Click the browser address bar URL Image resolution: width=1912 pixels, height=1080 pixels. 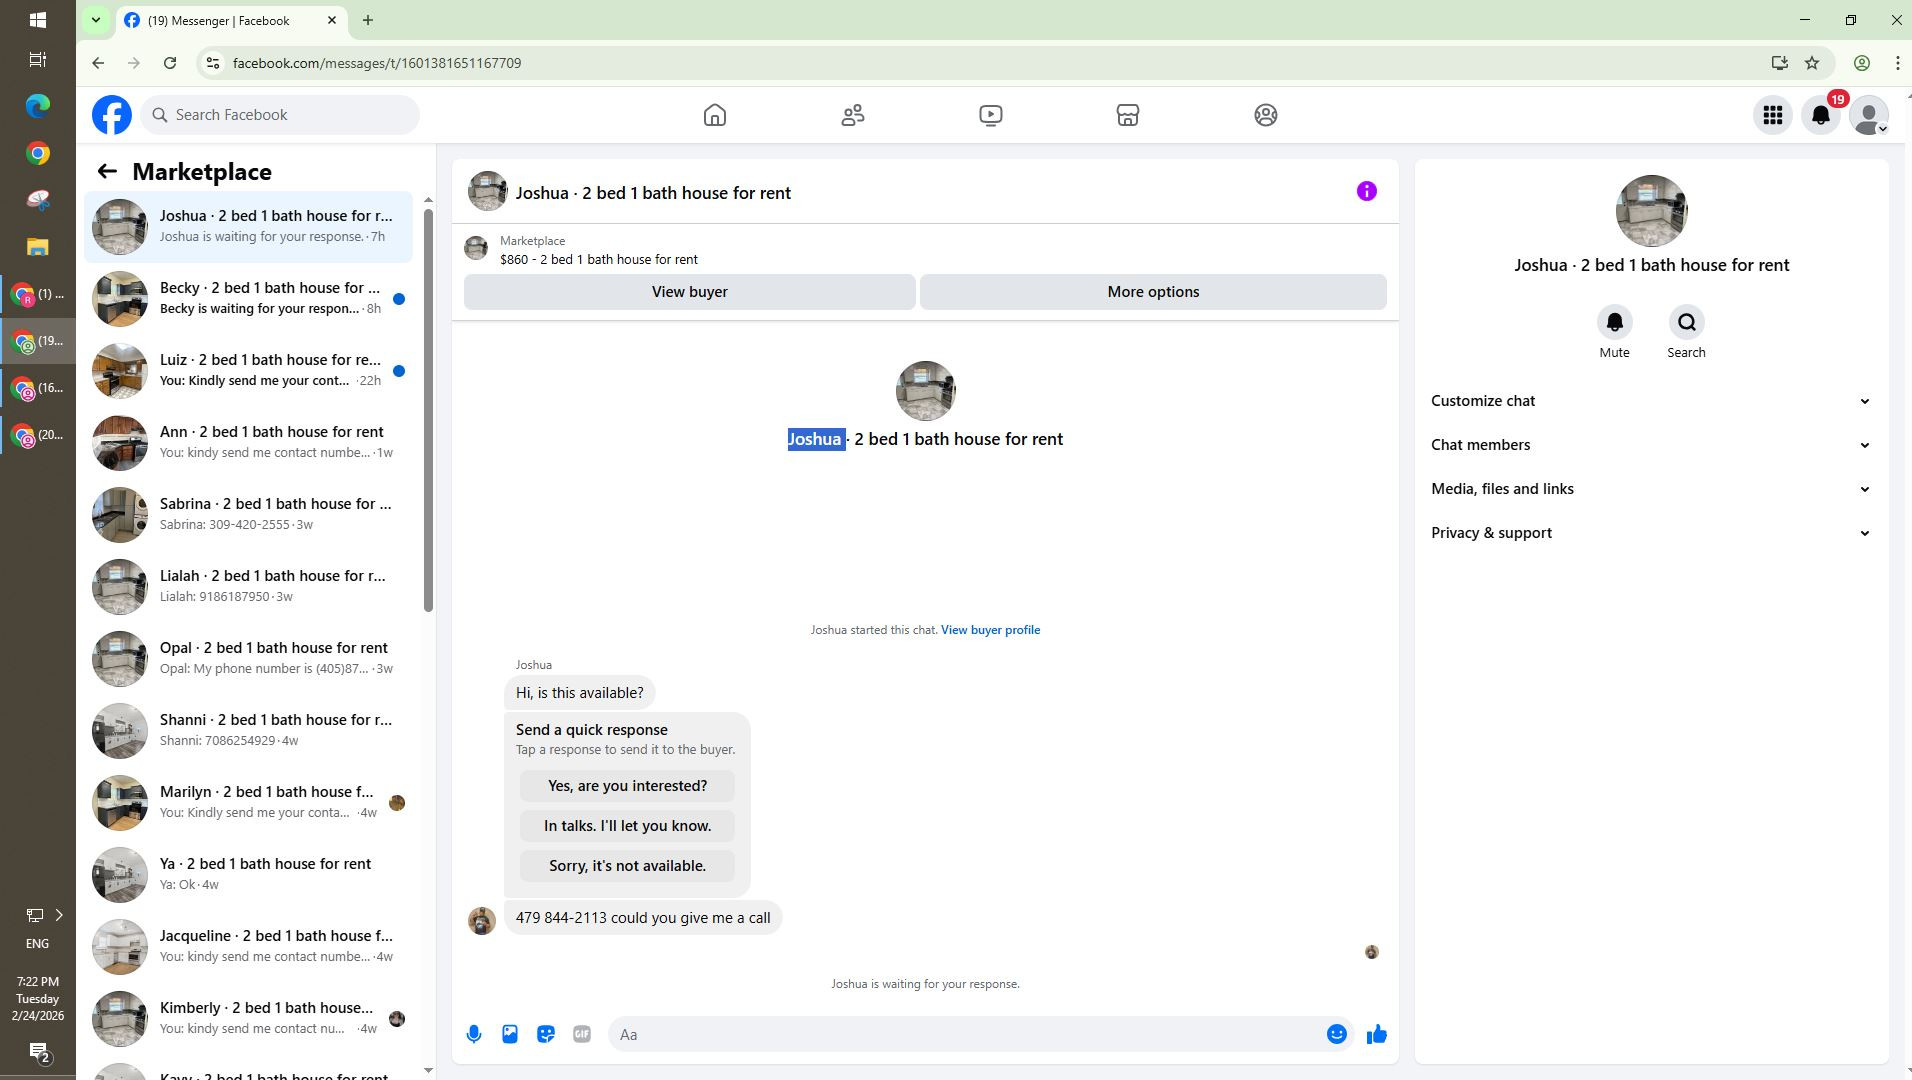(x=377, y=63)
